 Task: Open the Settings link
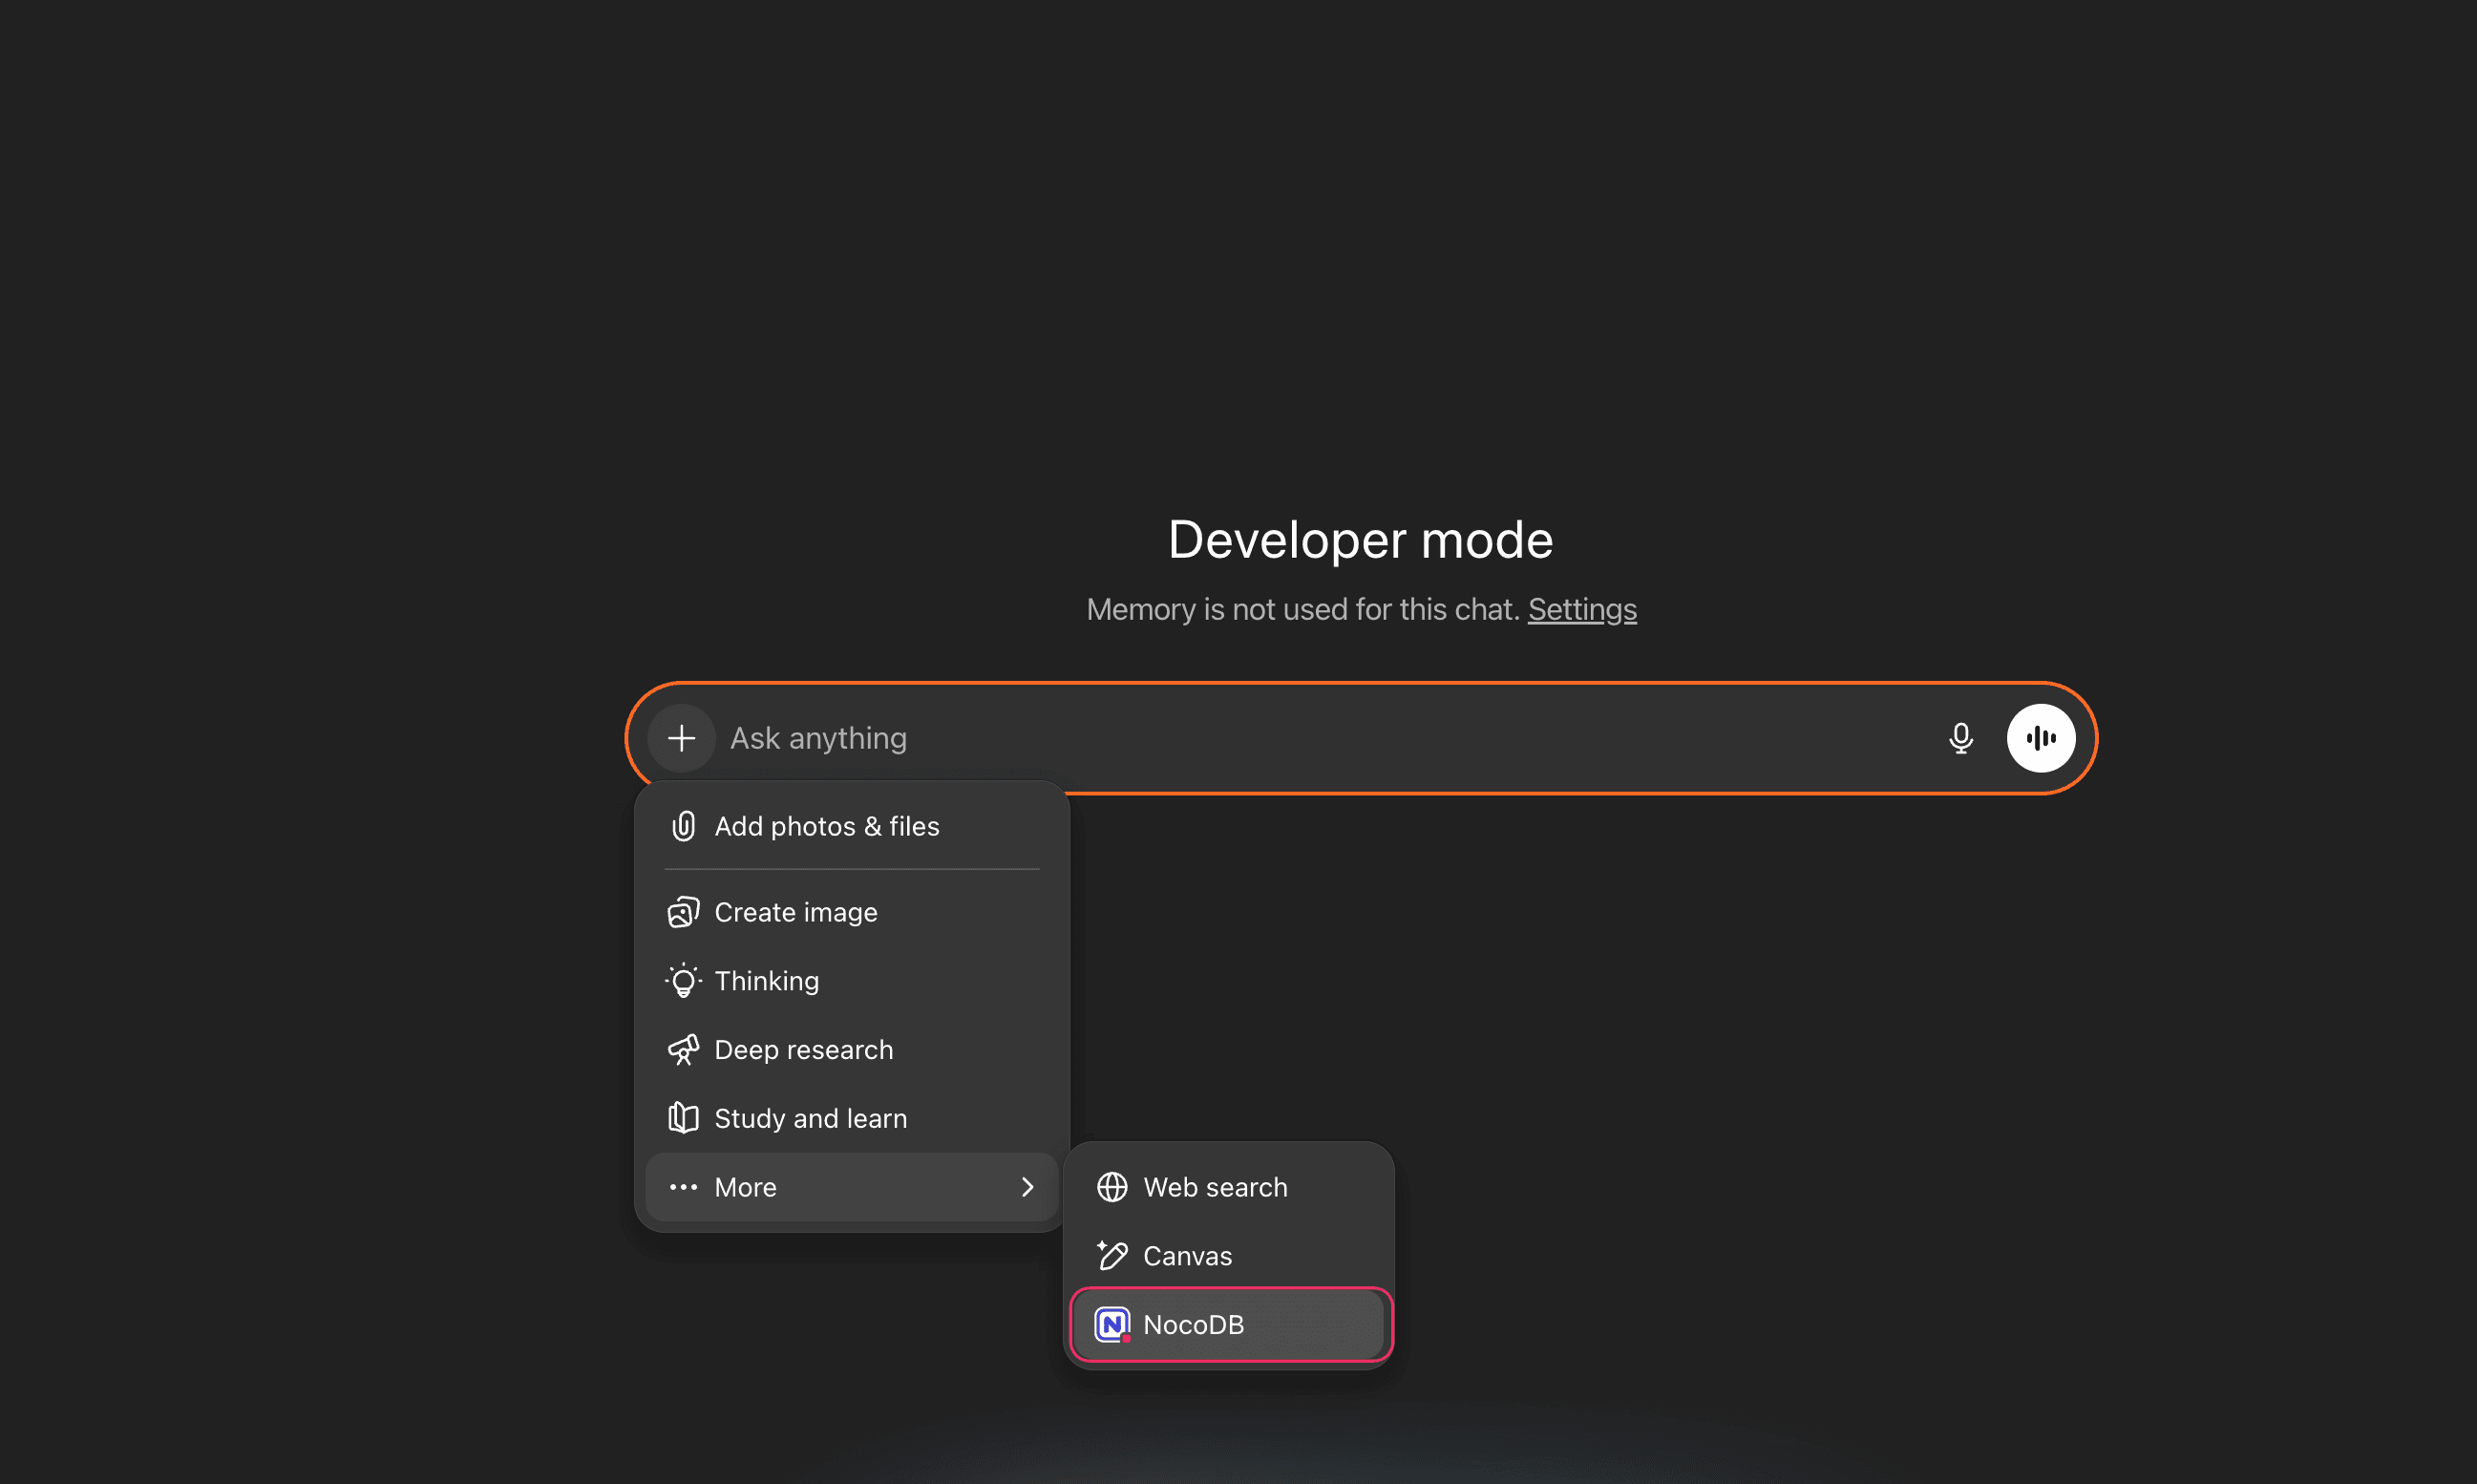1581,609
